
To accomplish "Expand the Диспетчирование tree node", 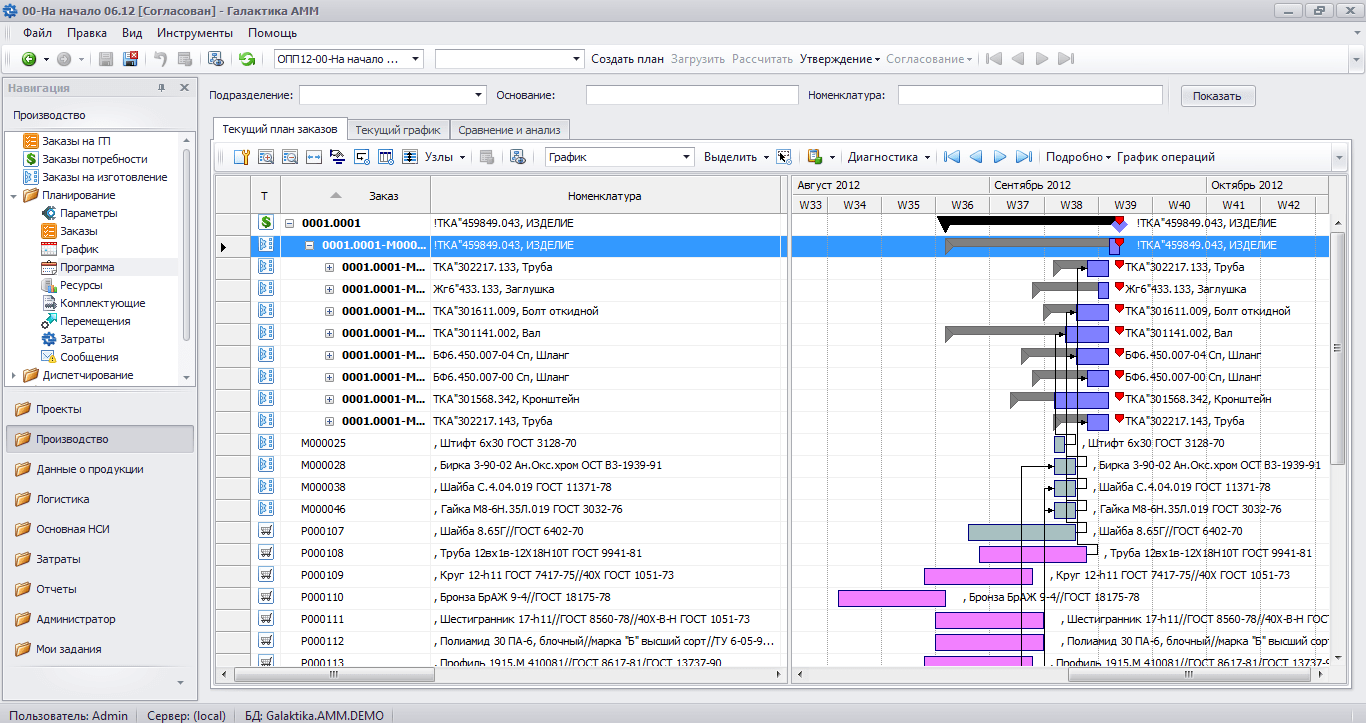I will (x=13, y=375).
